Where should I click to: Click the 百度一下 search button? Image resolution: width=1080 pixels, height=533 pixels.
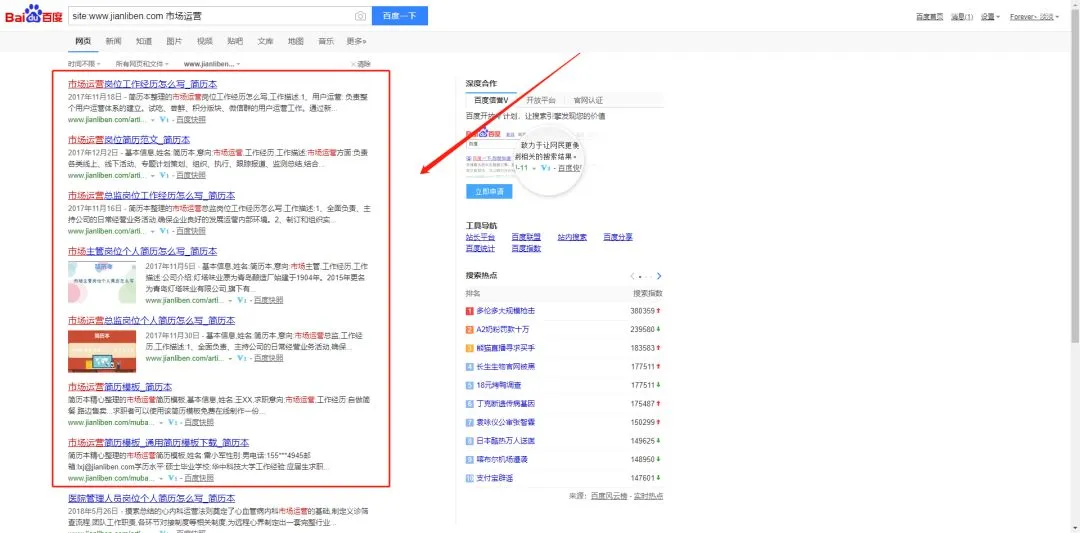(x=399, y=16)
